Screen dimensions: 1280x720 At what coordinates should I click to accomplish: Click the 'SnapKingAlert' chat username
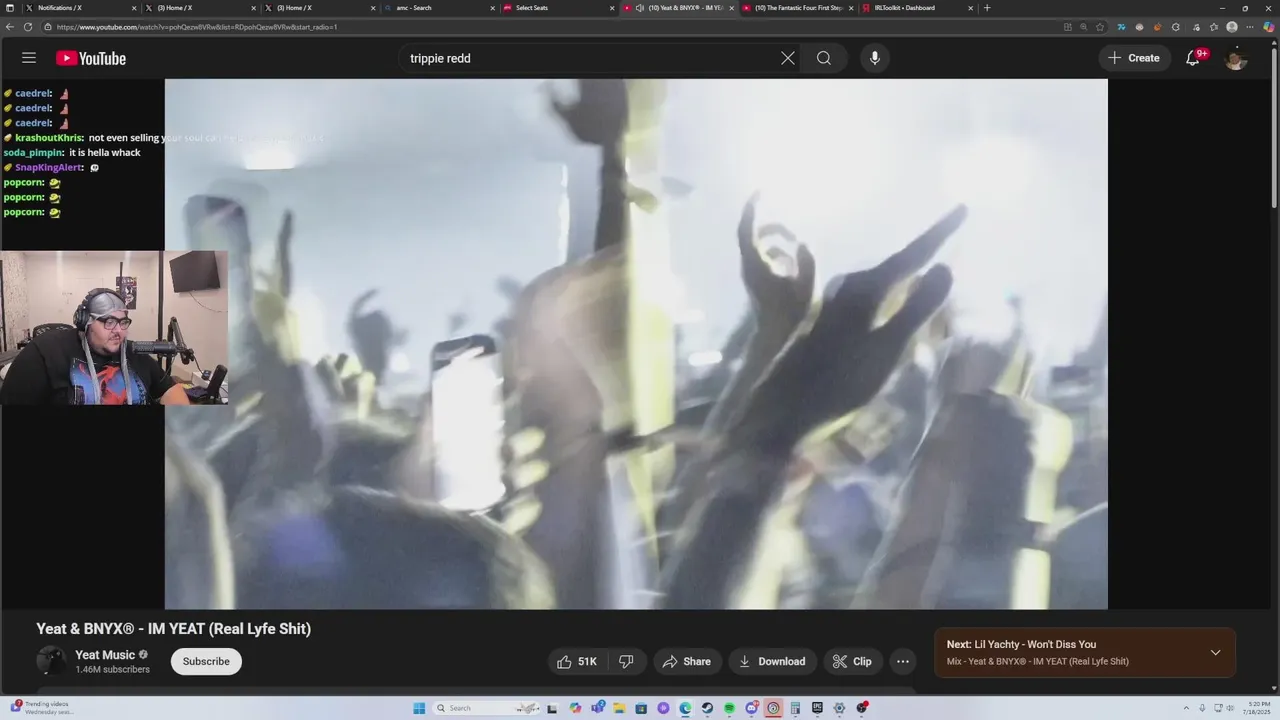pos(49,168)
